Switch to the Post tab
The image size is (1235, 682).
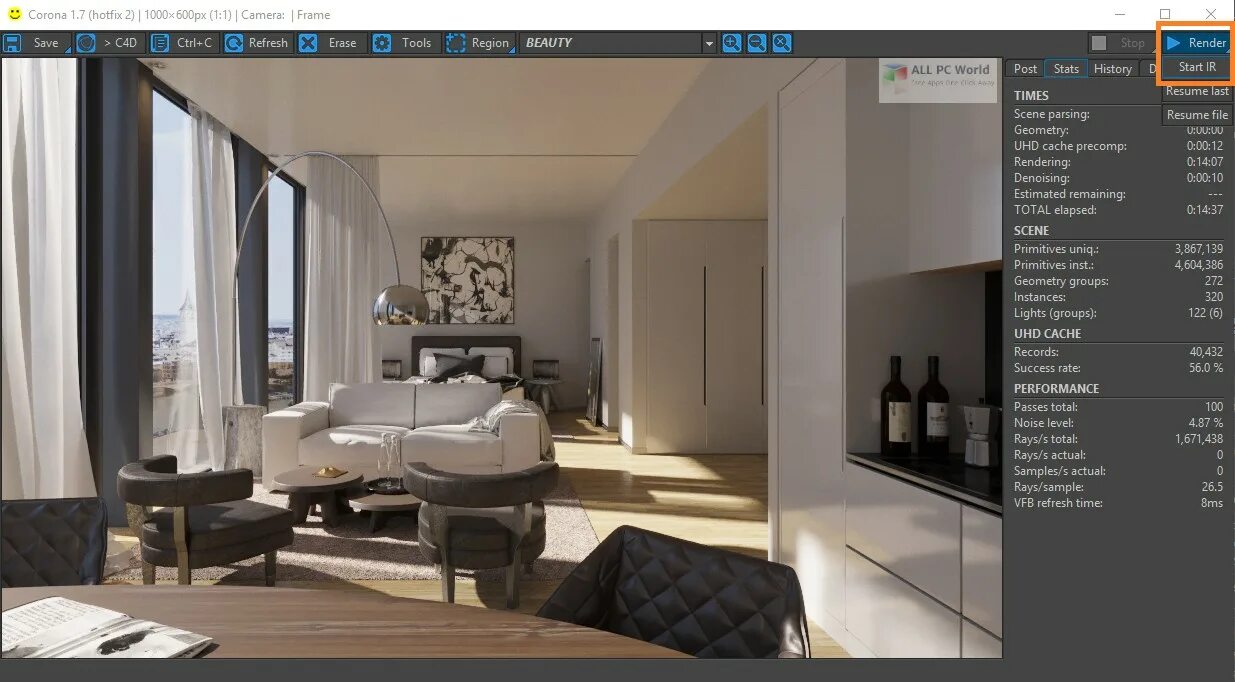click(1025, 68)
